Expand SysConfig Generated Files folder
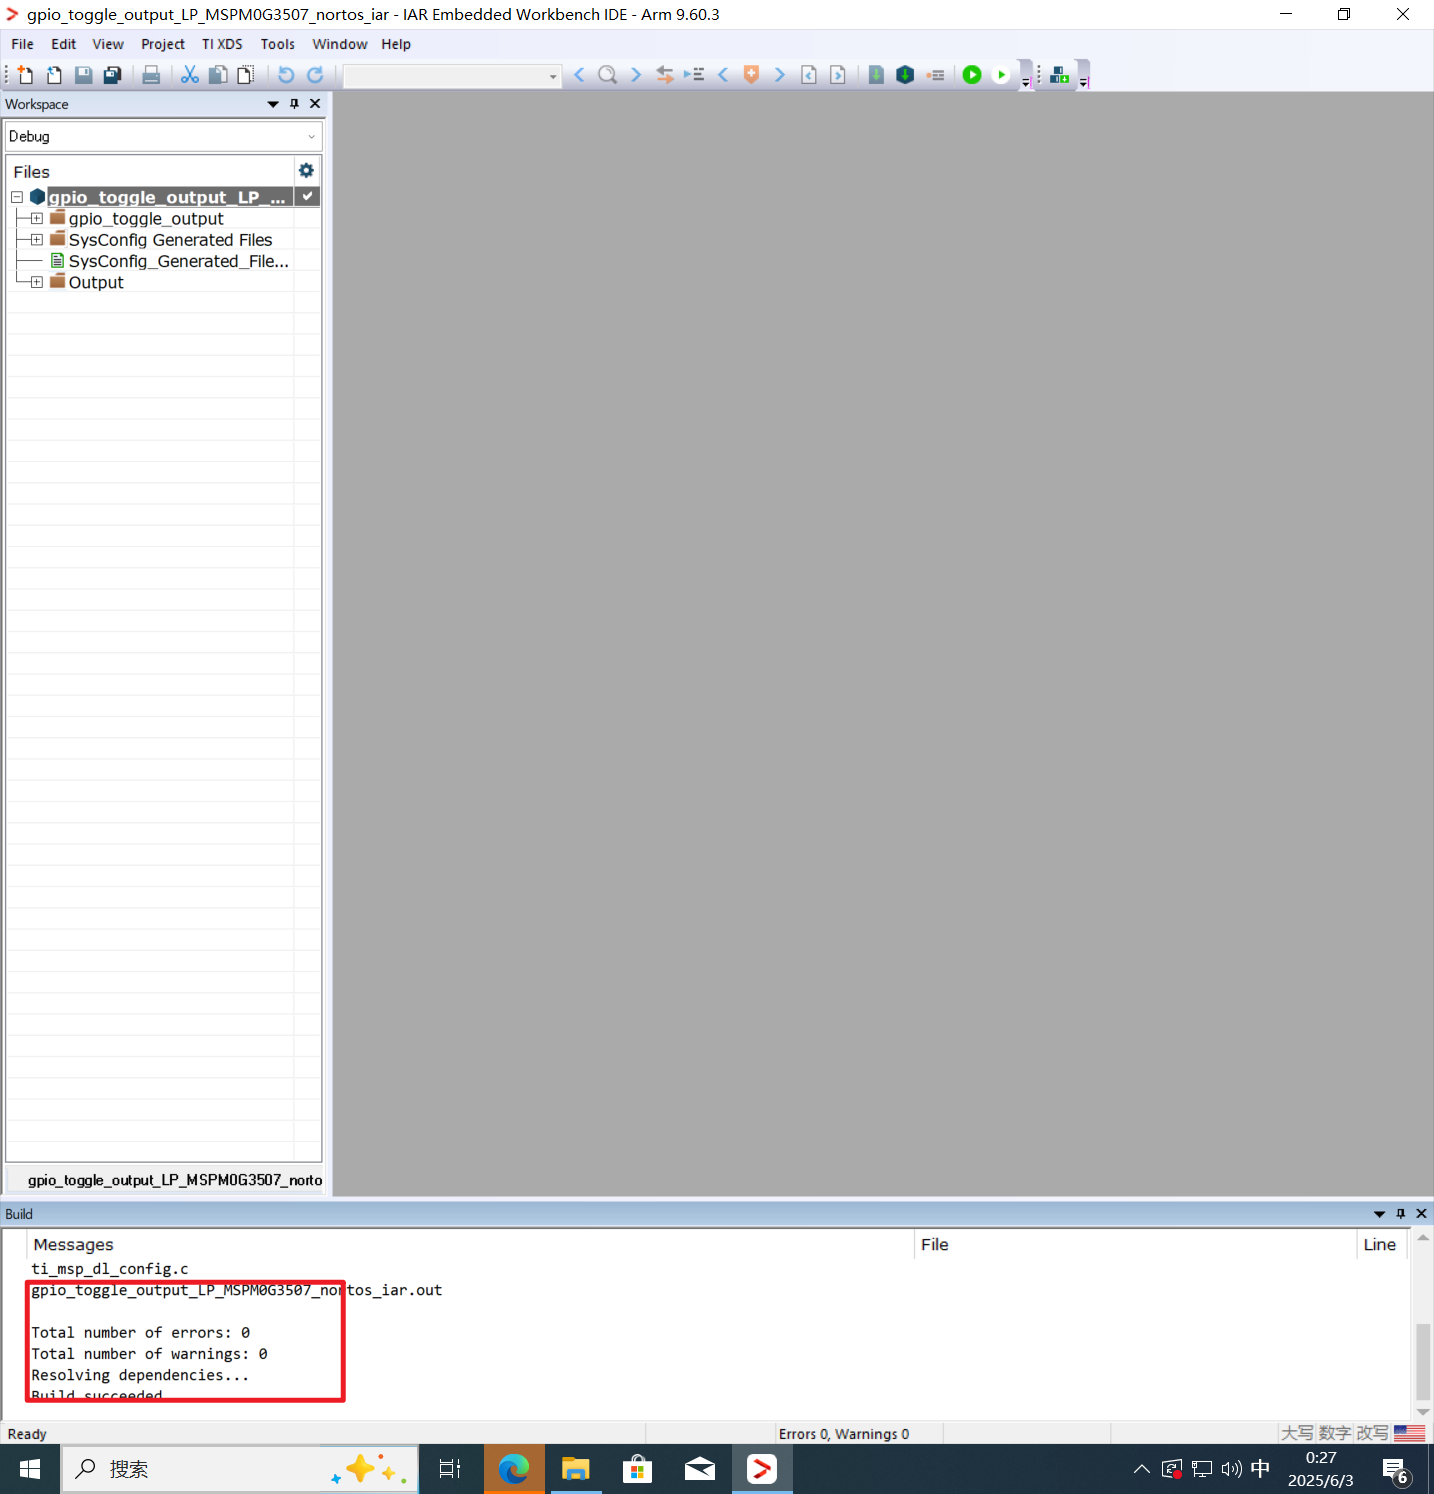 click(37, 240)
